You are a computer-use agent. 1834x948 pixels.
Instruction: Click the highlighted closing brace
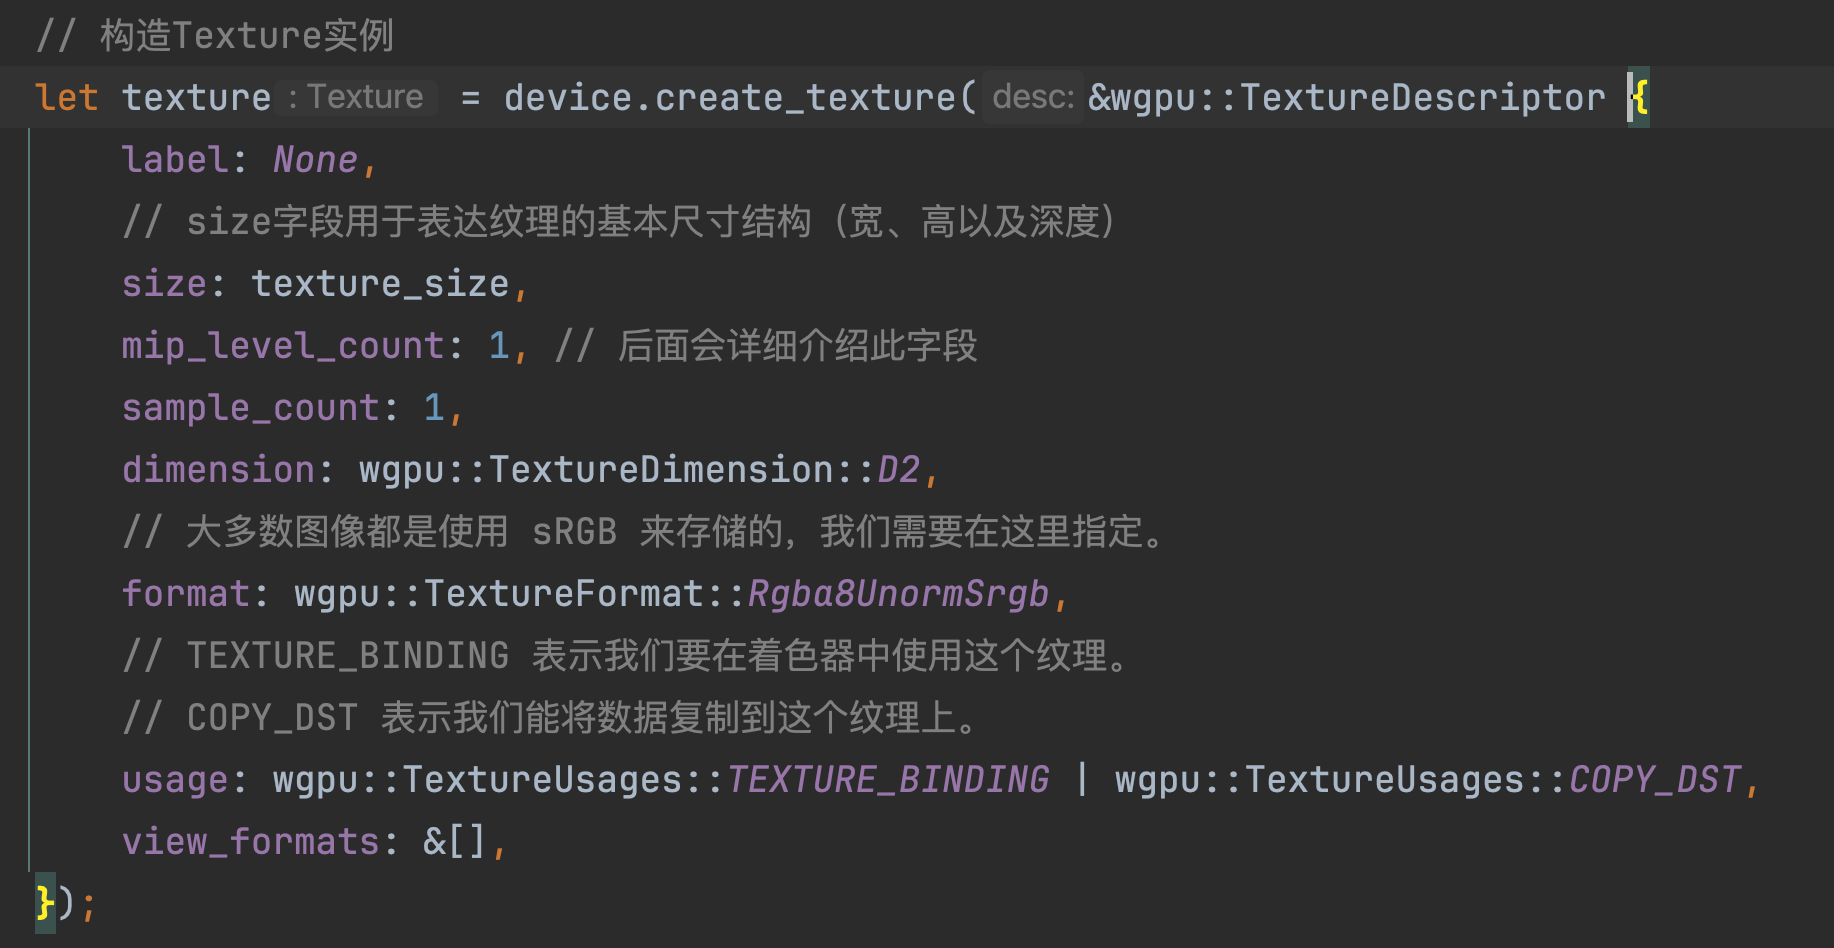point(45,903)
